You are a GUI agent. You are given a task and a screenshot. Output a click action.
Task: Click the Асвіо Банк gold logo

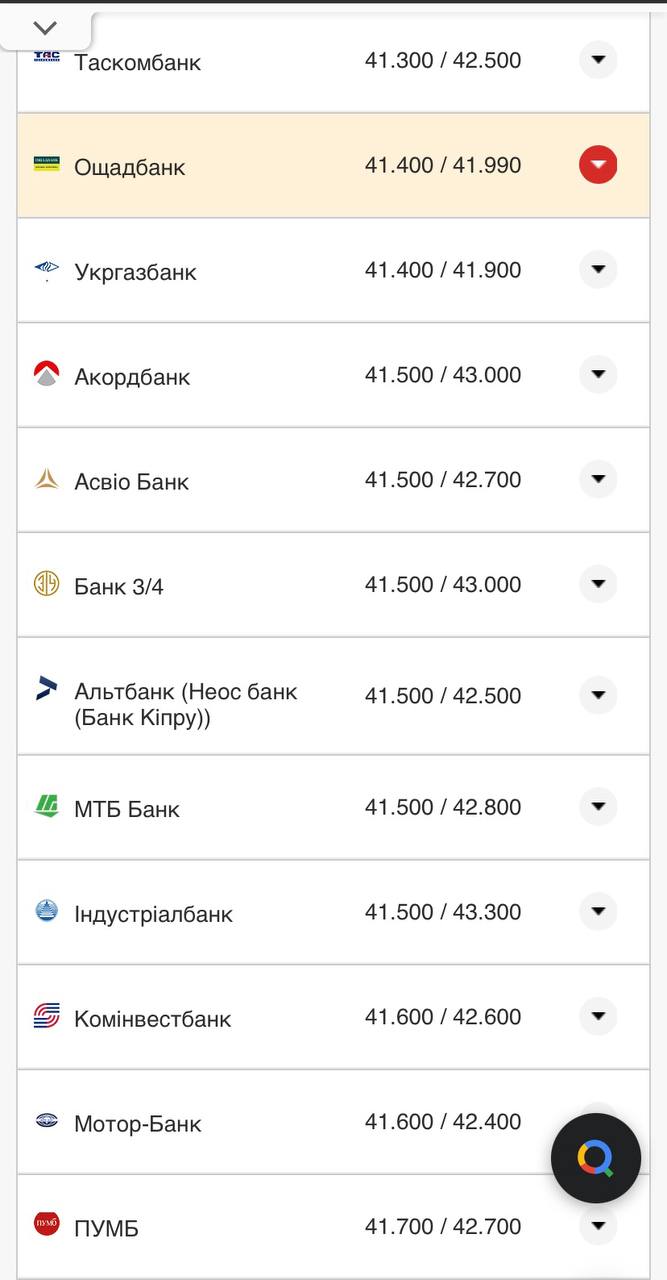pos(46,479)
